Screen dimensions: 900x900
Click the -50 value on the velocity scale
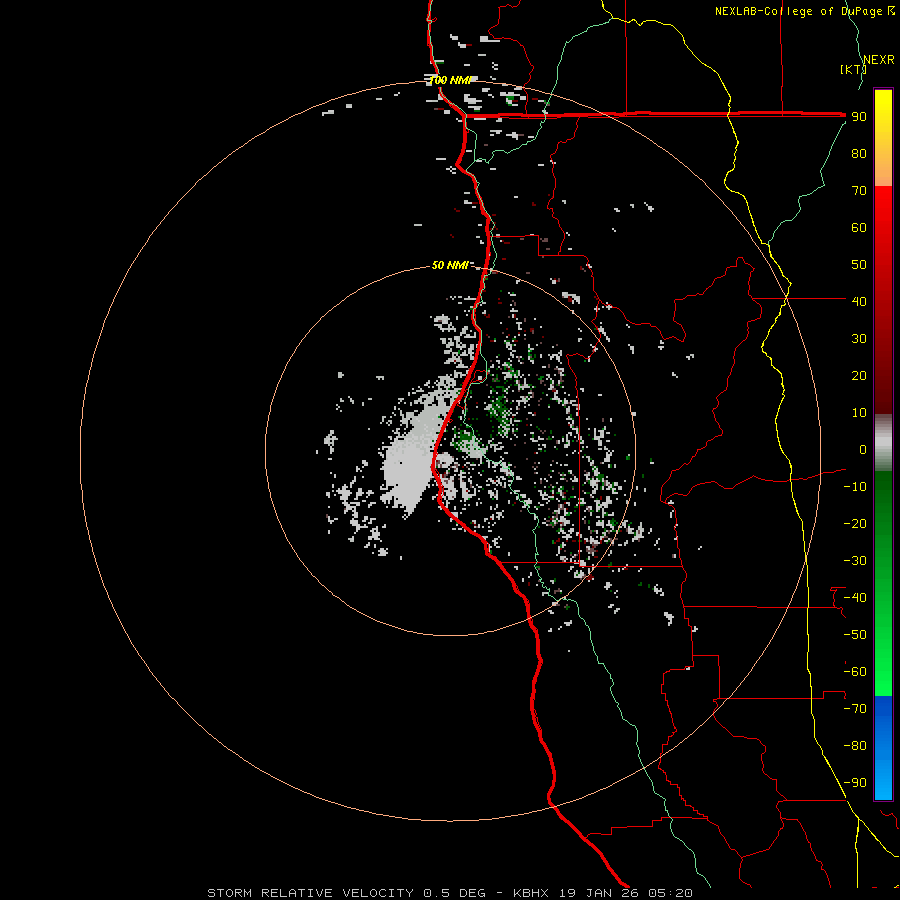click(855, 635)
